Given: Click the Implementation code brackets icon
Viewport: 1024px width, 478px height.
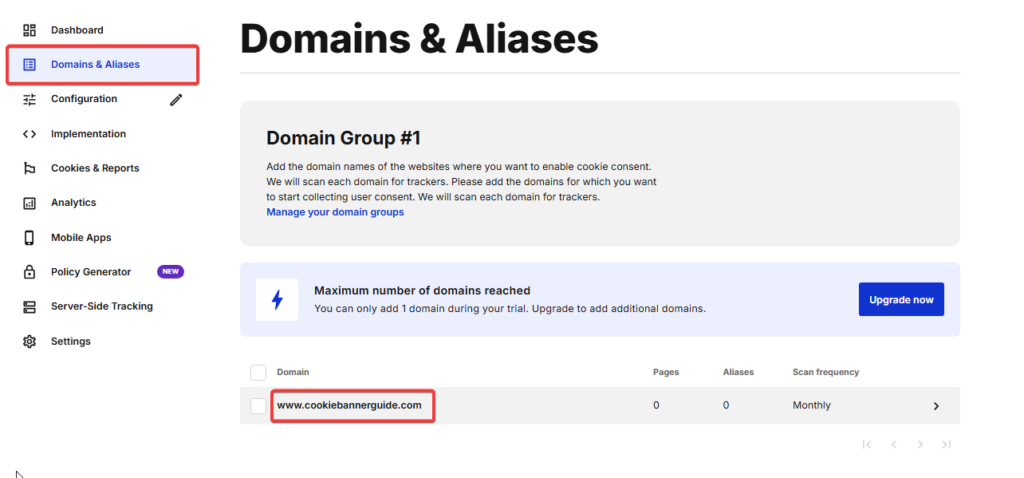Looking at the screenshot, I should (x=30, y=134).
